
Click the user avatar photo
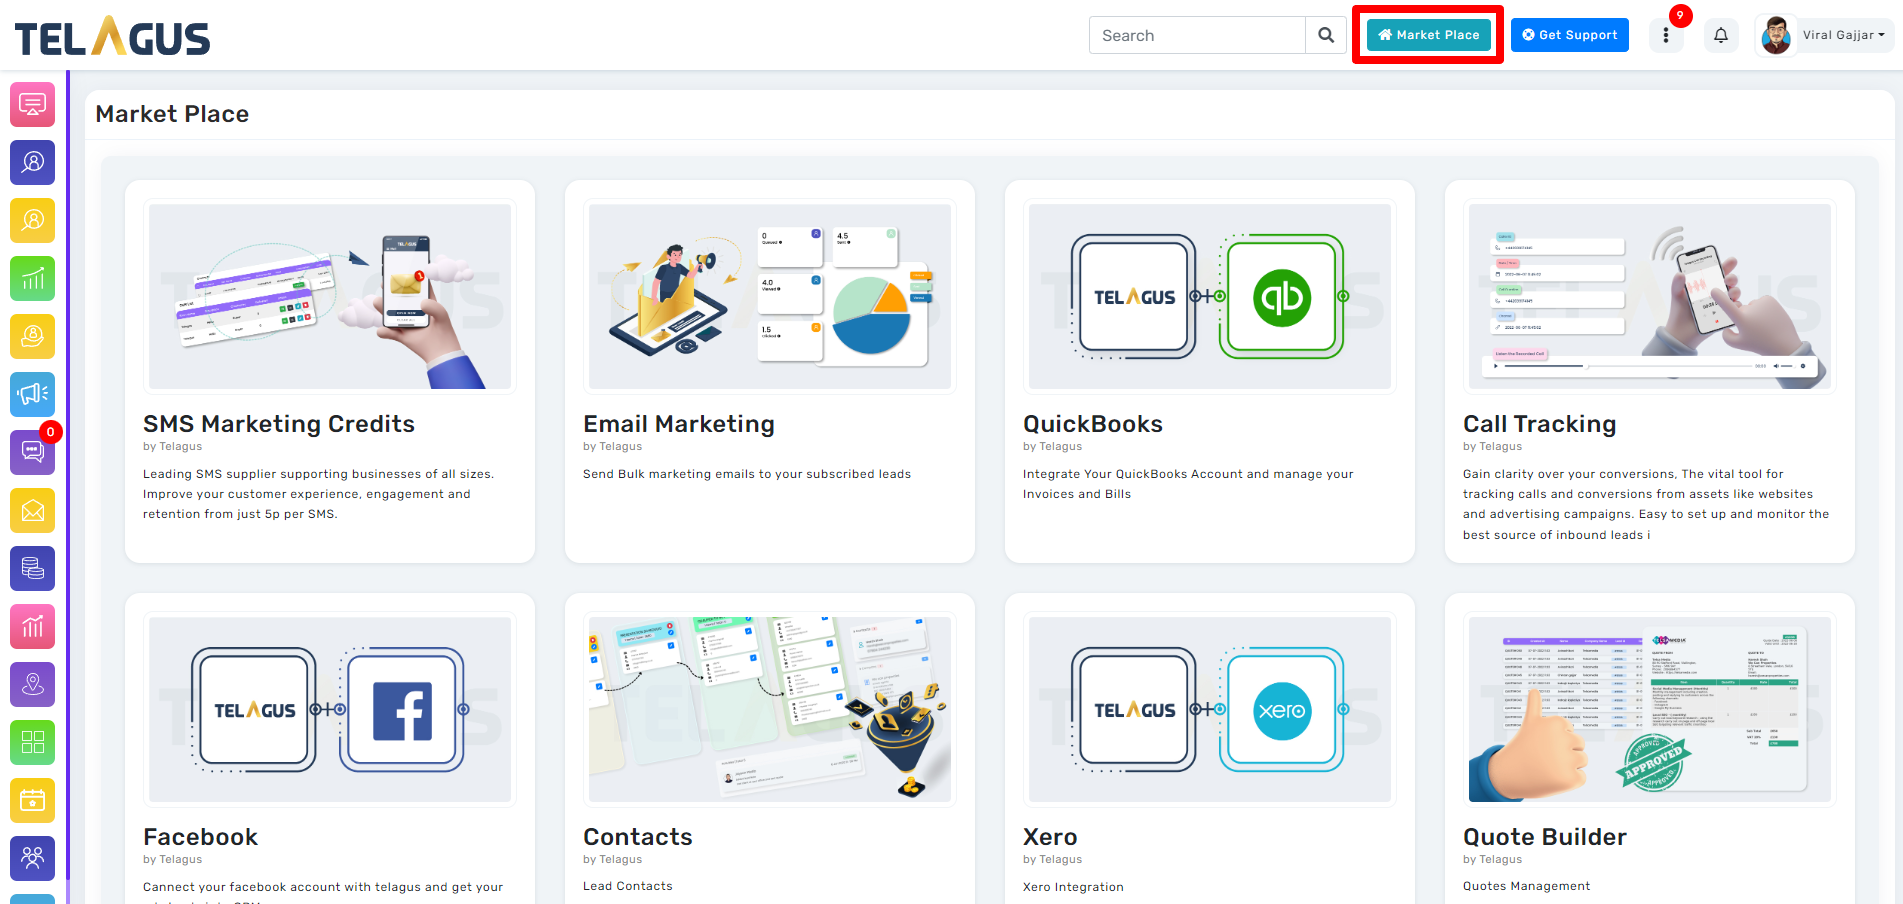(x=1776, y=35)
